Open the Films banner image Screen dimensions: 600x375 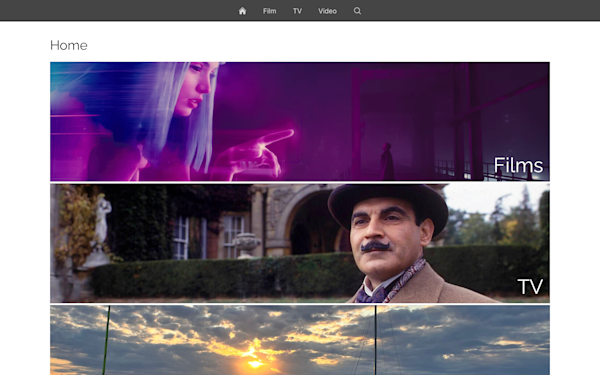pyautogui.click(x=300, y=121)
